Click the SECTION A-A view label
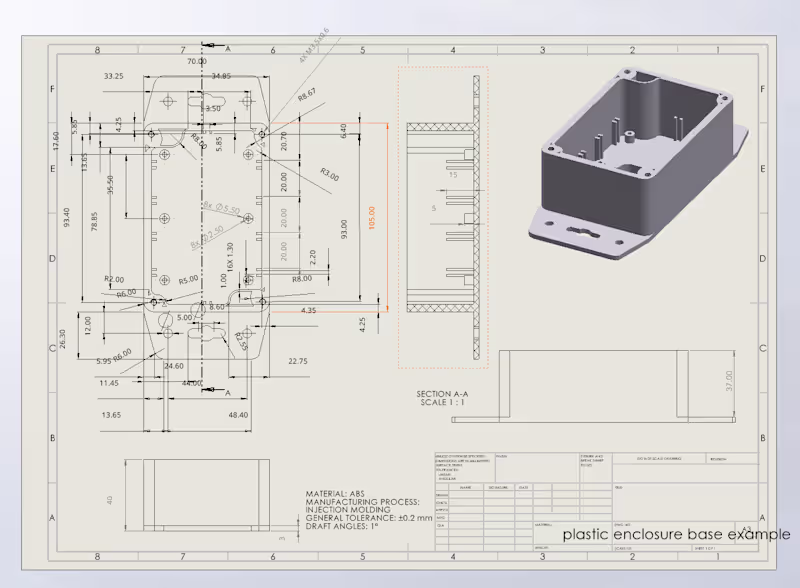Viewport: 800px width, 588px height. pos(442,394)
